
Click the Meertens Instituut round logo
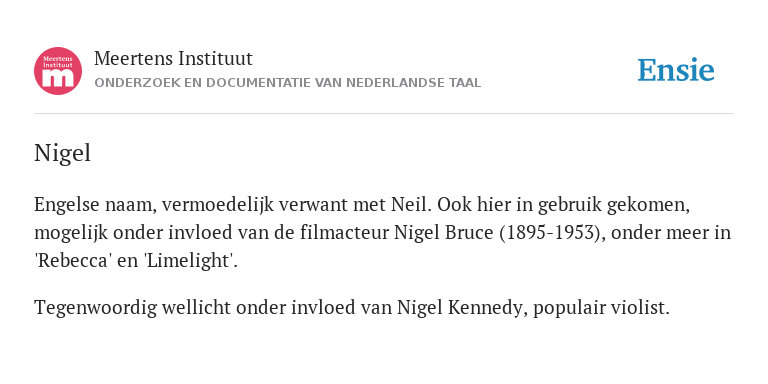coord(58,71)
